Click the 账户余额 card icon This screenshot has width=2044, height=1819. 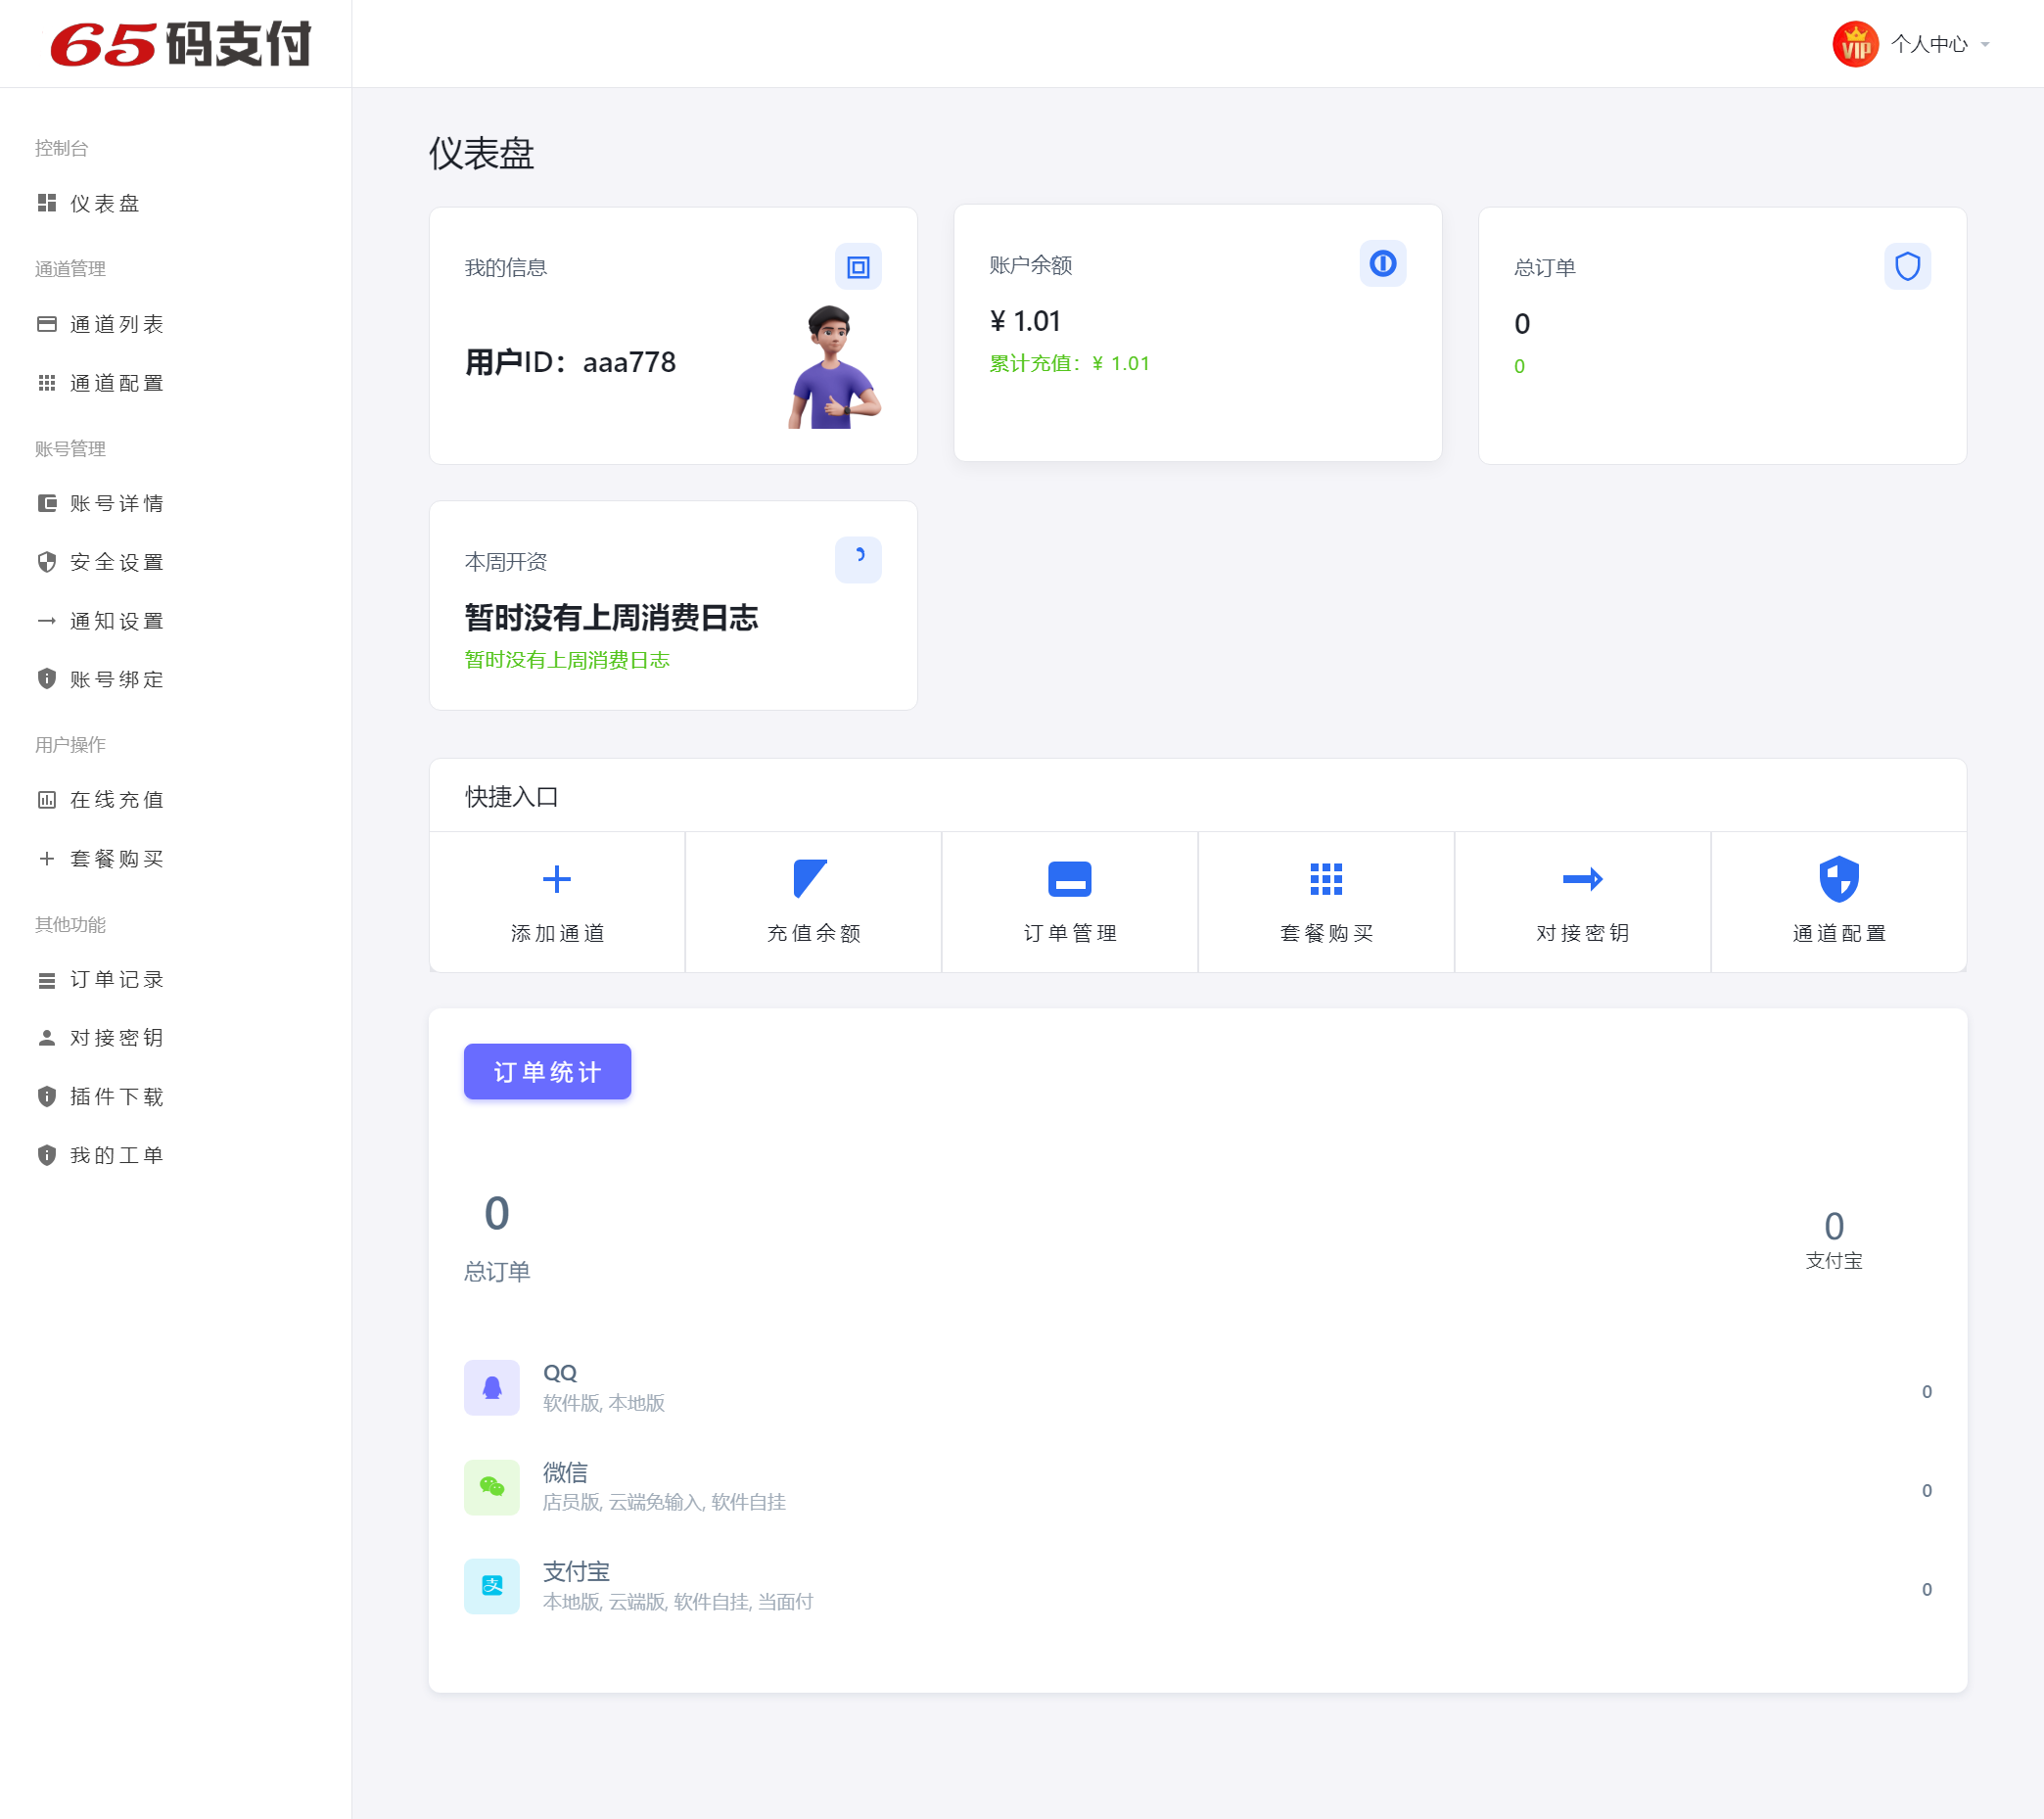[x=1382, y=263]
